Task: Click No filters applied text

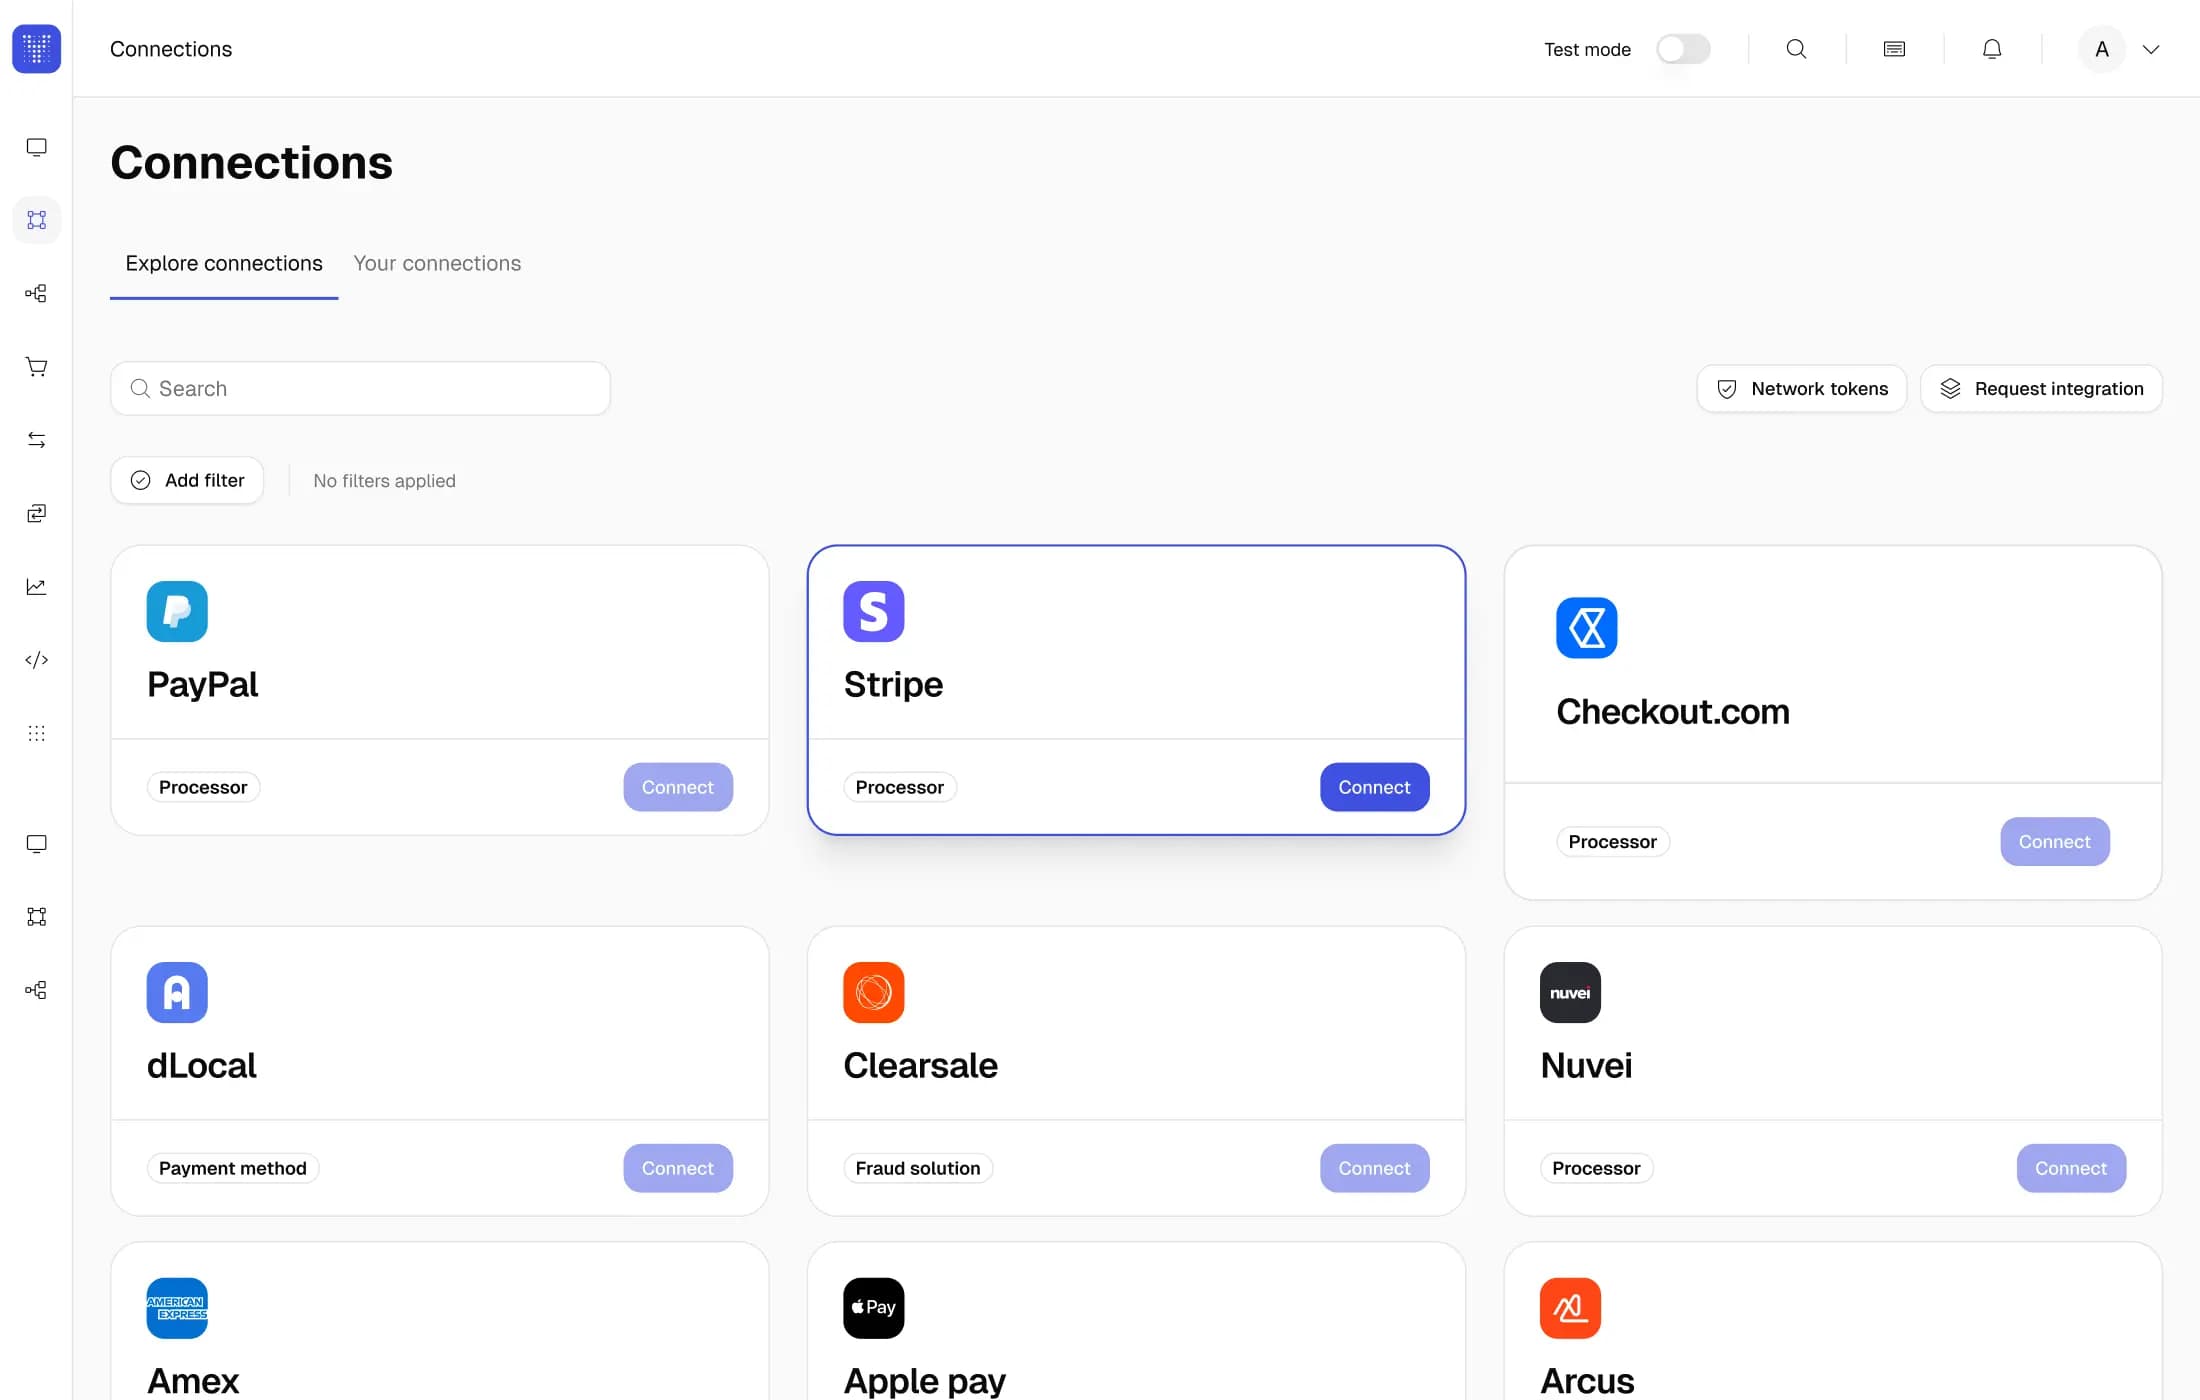Action: pos(384,481)
